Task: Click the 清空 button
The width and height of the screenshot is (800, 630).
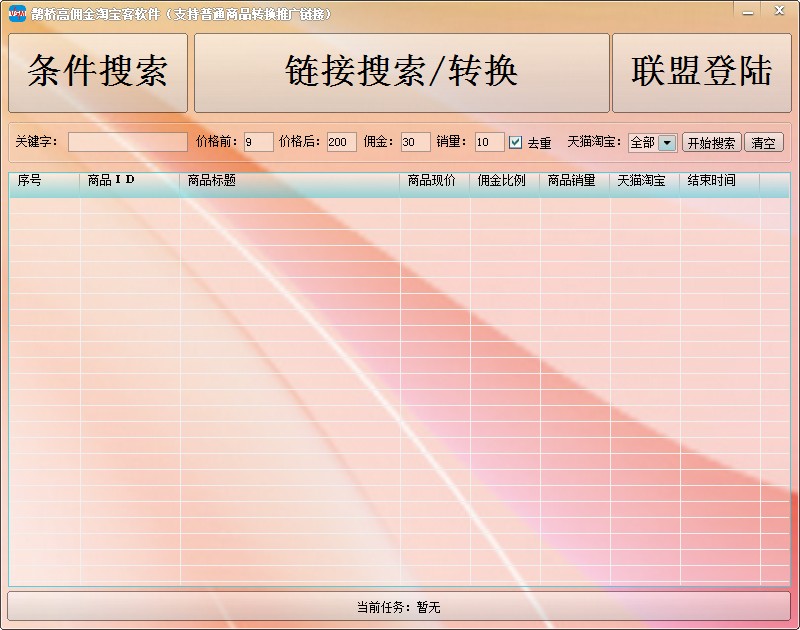Action: coord(763,143)
